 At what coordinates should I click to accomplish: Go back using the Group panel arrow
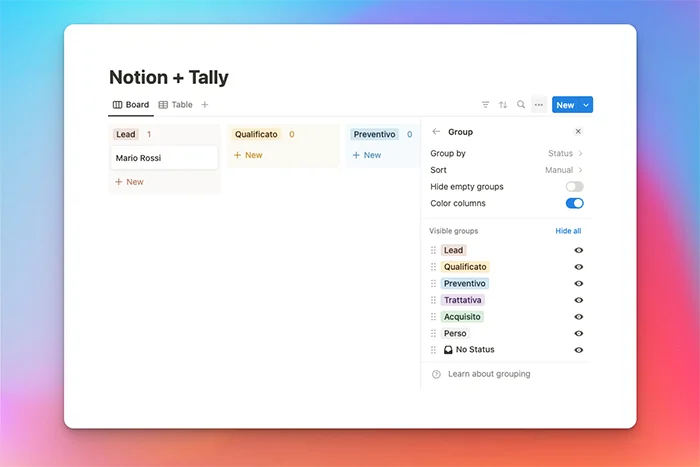(x=436, y=132)
